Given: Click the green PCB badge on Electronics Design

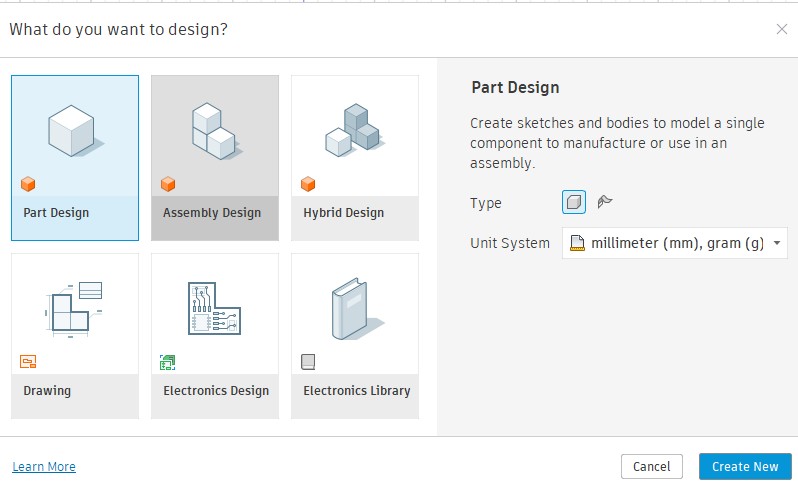Looking at the screenshot, I should [168, 362].
